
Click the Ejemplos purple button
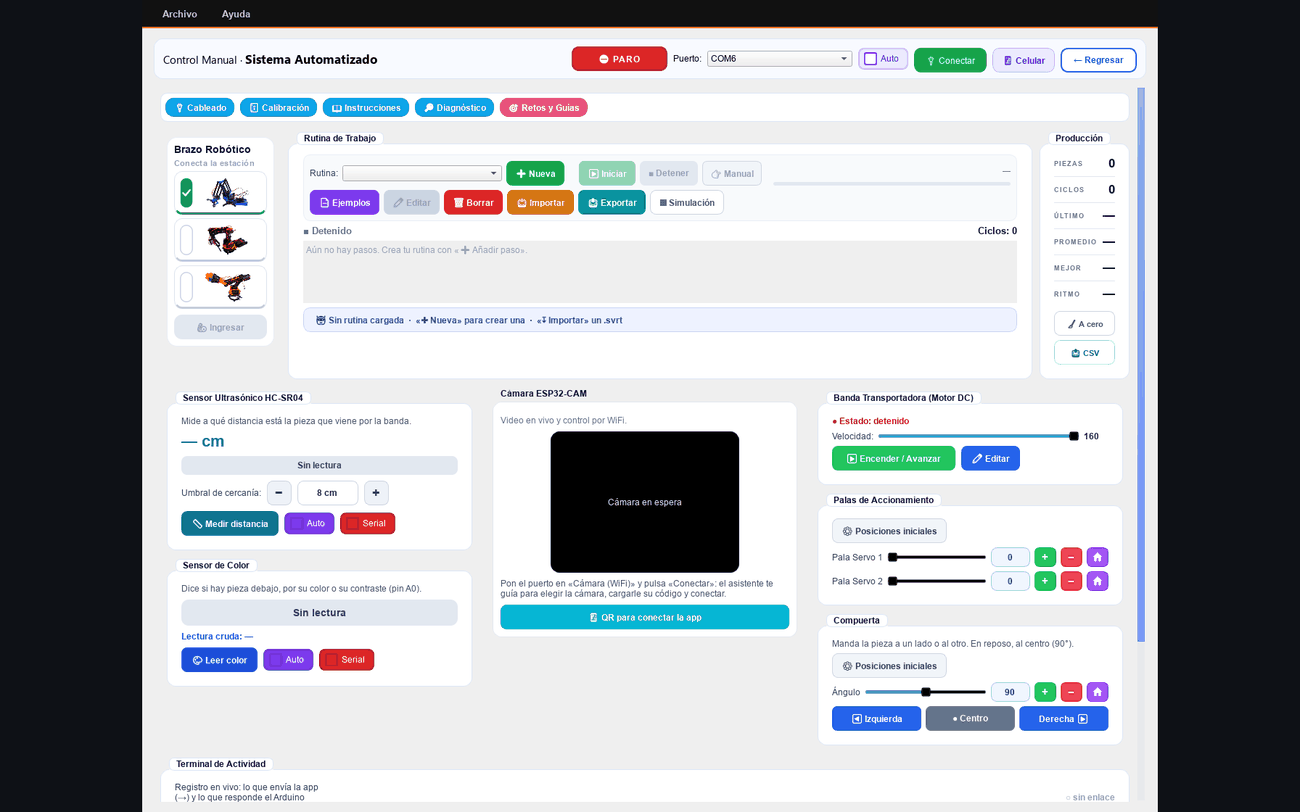pos(344,202)
